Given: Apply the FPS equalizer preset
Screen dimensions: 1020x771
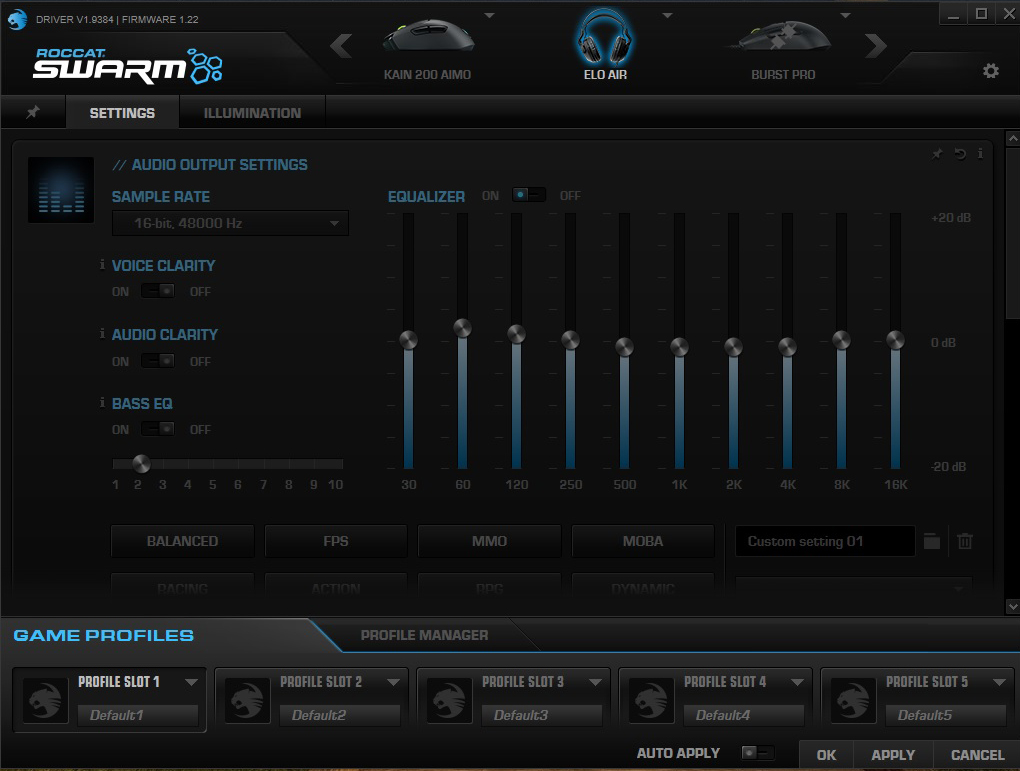Looking at the screenshot, I should (336, 541).
